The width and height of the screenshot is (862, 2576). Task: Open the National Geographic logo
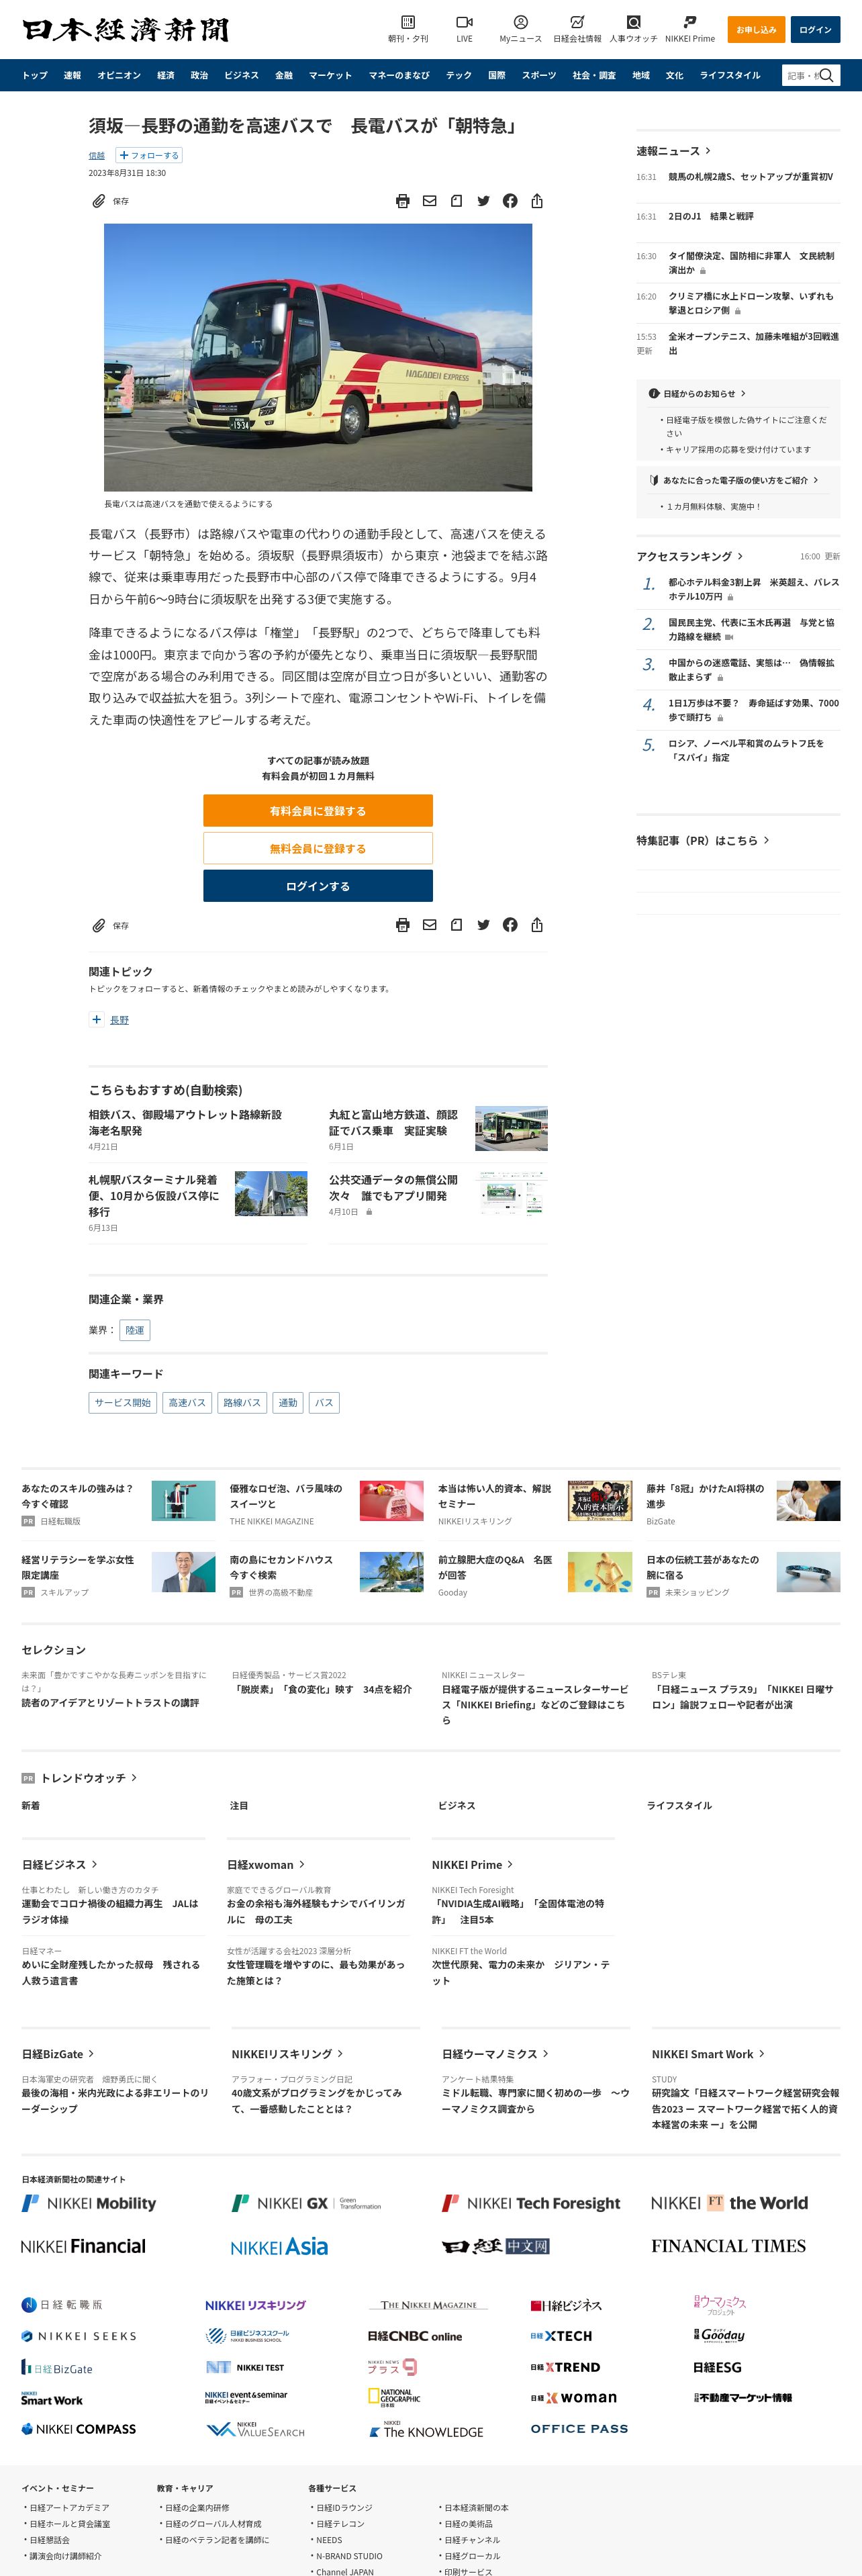[x=394, y=2397]
